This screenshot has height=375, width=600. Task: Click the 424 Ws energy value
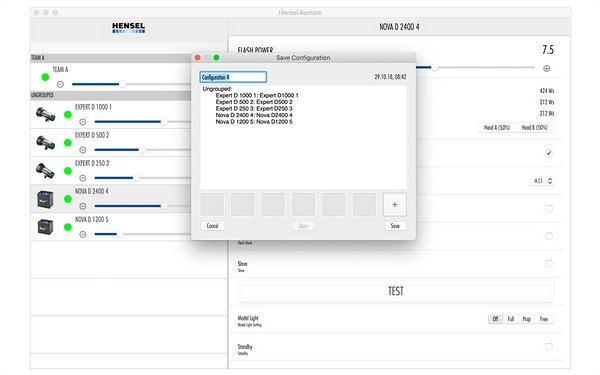click(547, 91)
